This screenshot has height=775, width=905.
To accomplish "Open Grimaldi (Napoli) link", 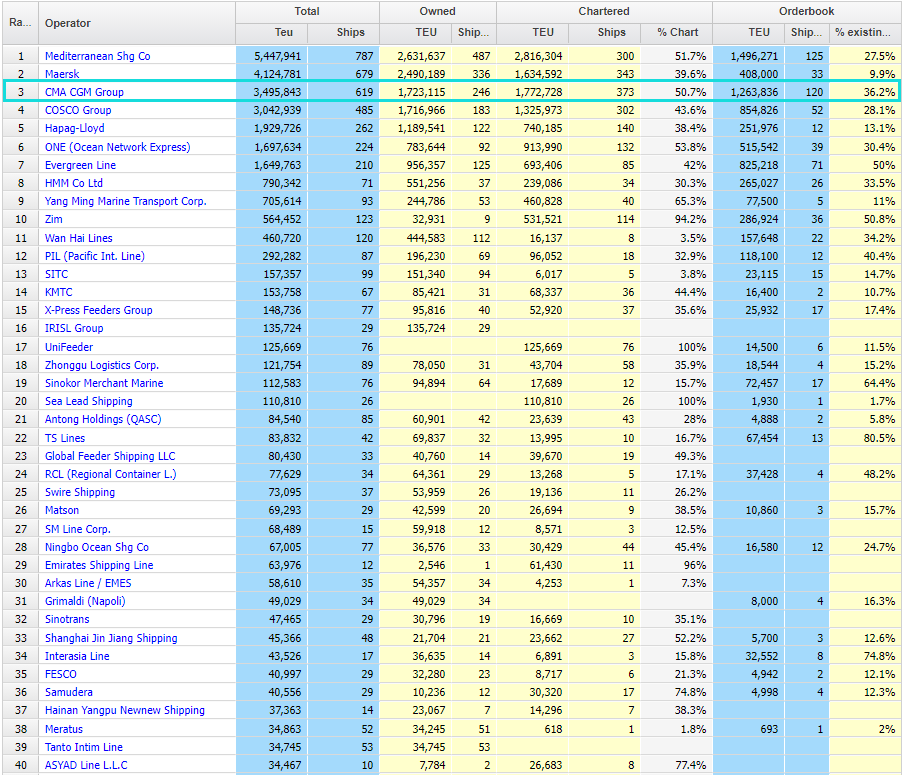I will pos(85,601).
